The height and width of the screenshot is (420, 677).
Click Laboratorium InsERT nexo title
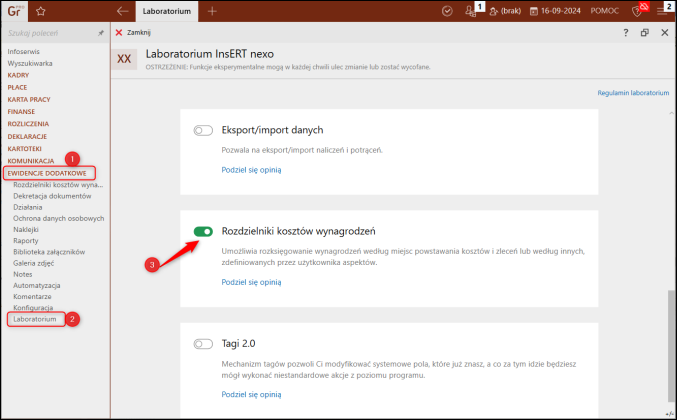pyautogui.click(x=210, y=54)
